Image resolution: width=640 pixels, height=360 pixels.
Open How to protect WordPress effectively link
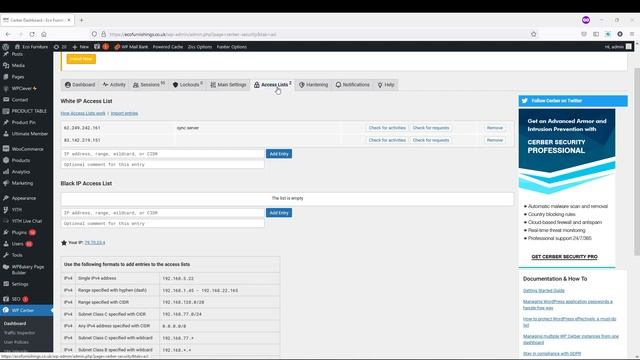[x=569, y=322]
